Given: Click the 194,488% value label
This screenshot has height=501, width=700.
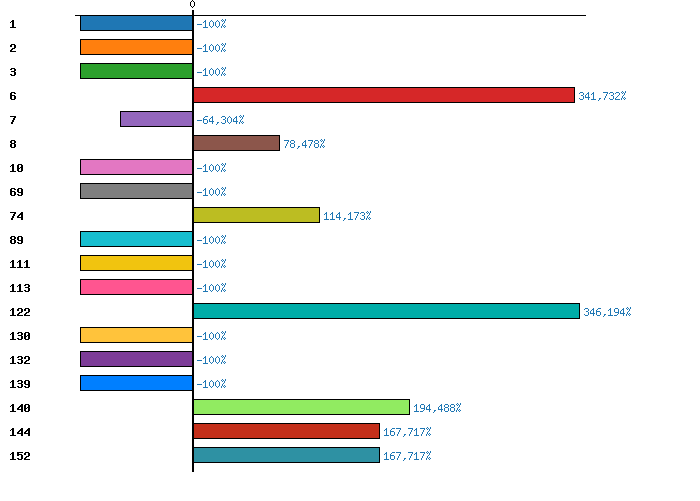Looking at the screenshot, I should coord(437,408).
